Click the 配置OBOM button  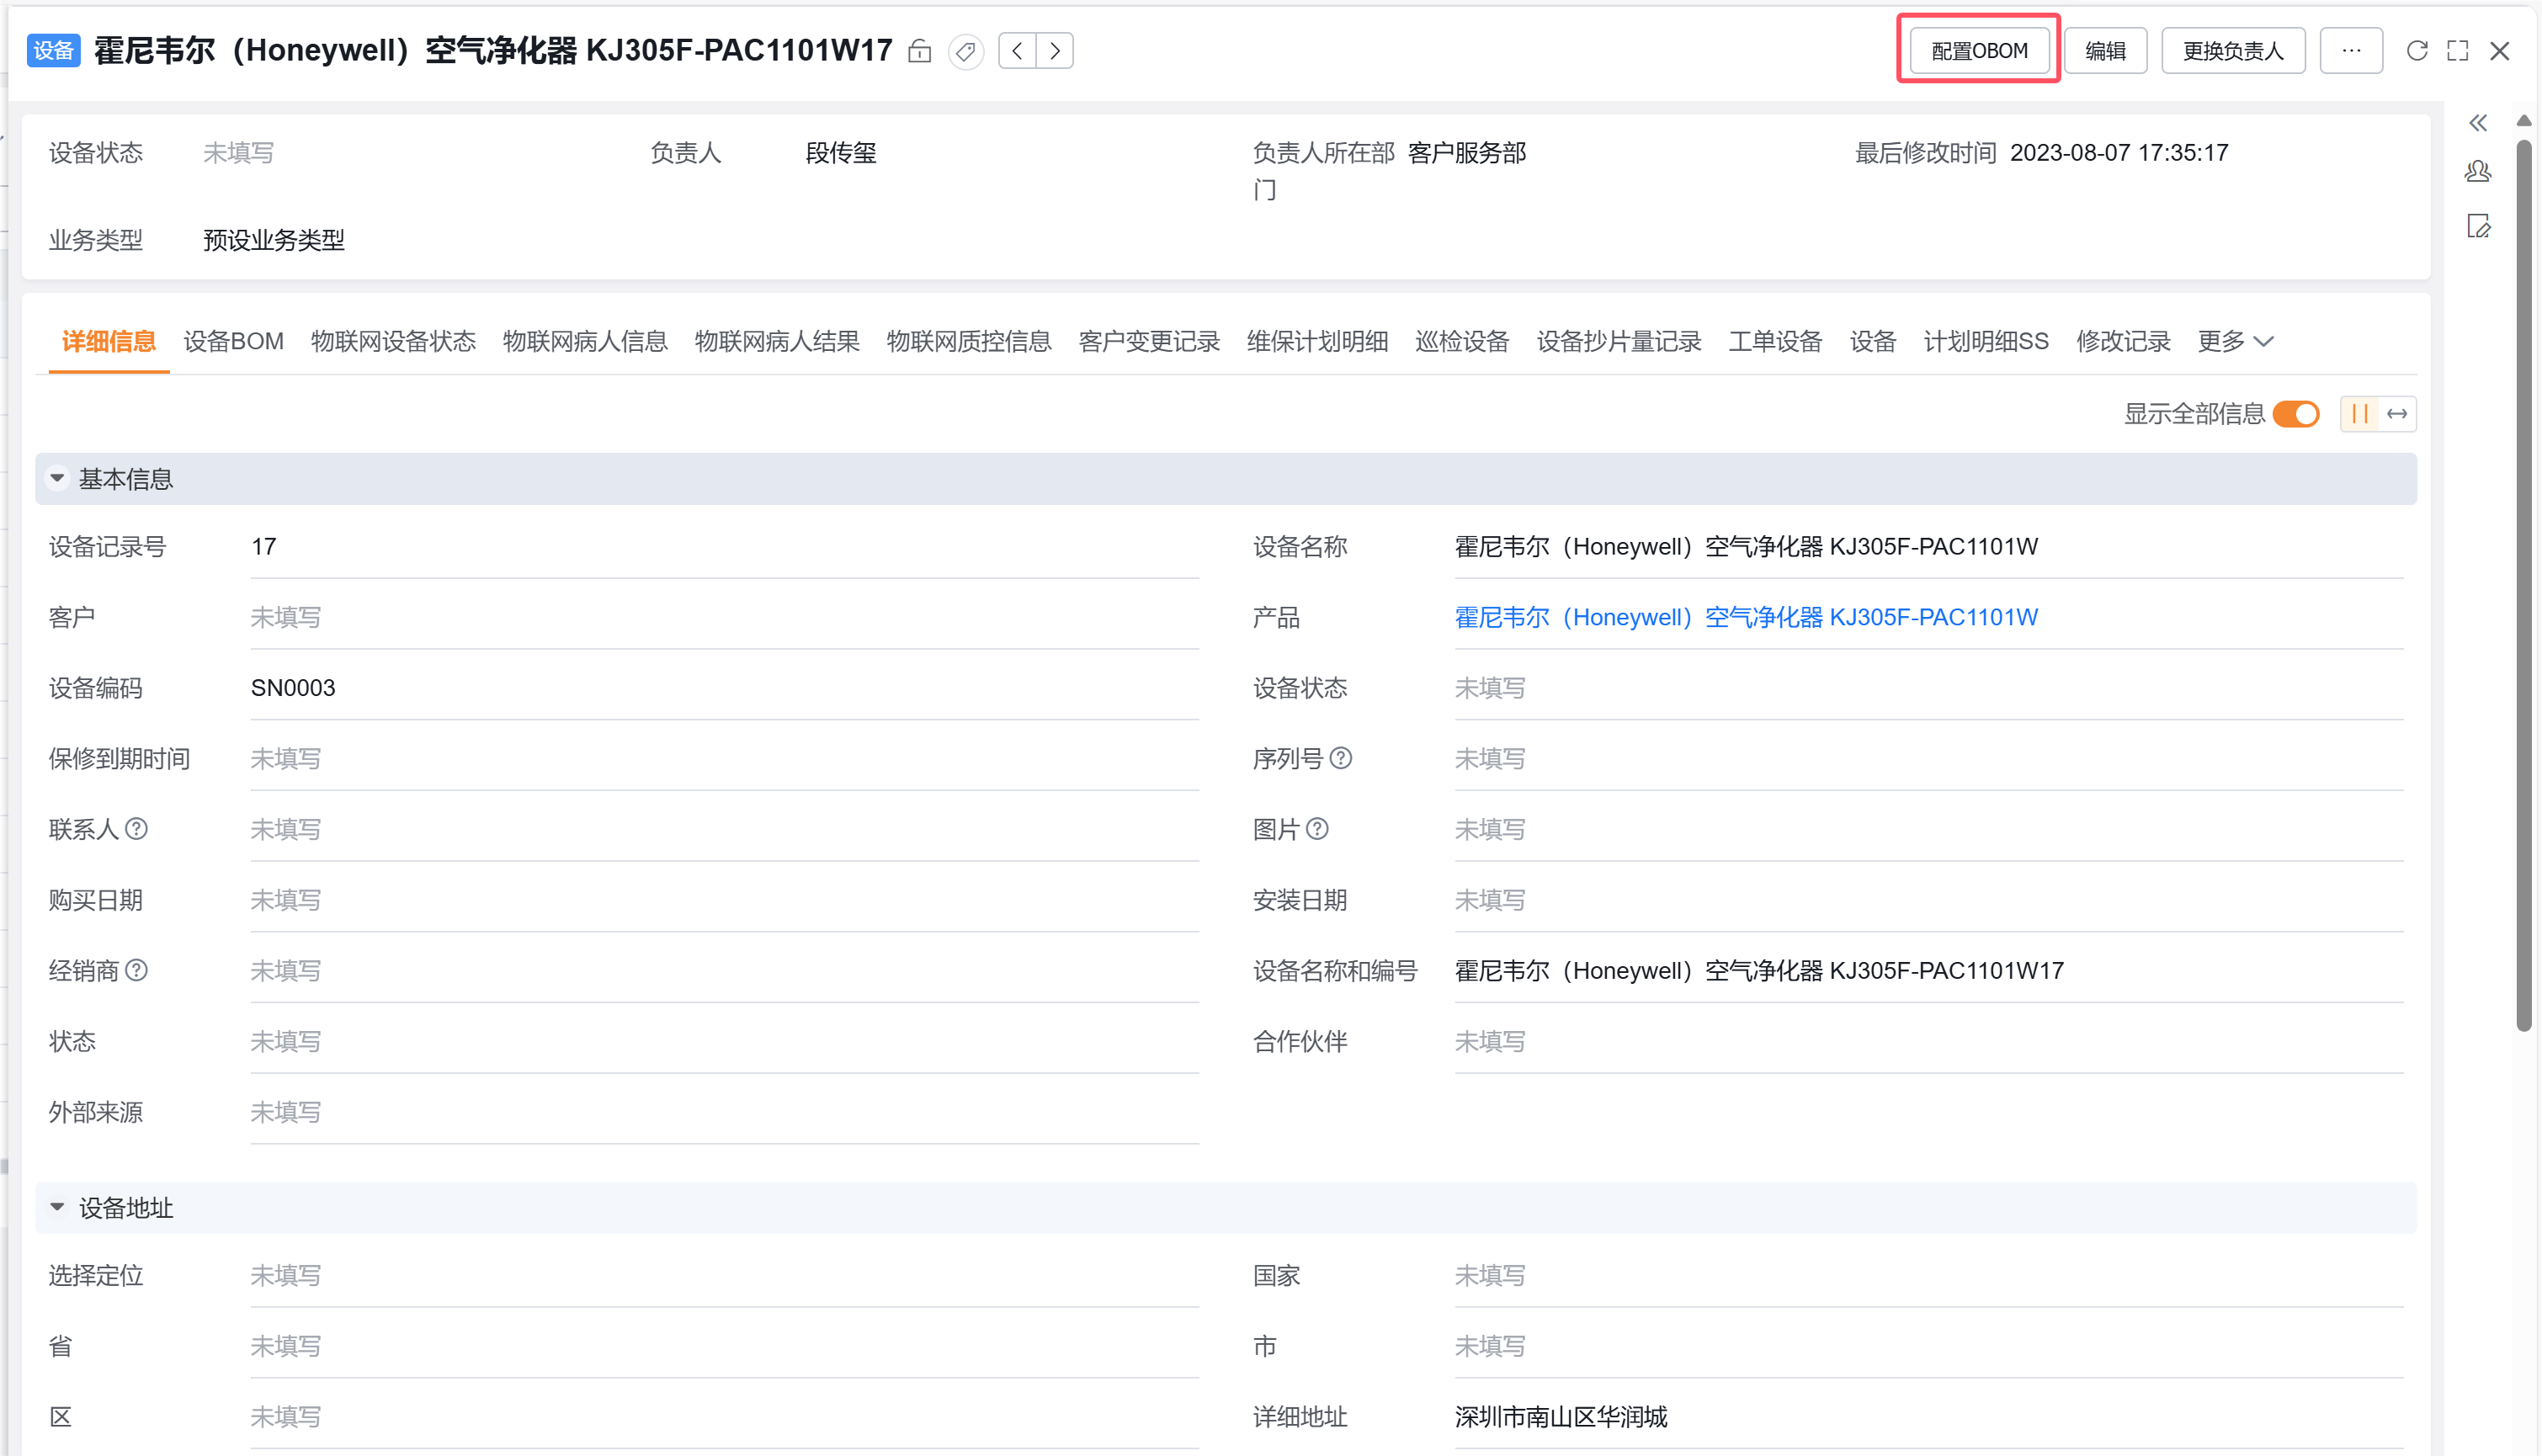(1979, 51)
